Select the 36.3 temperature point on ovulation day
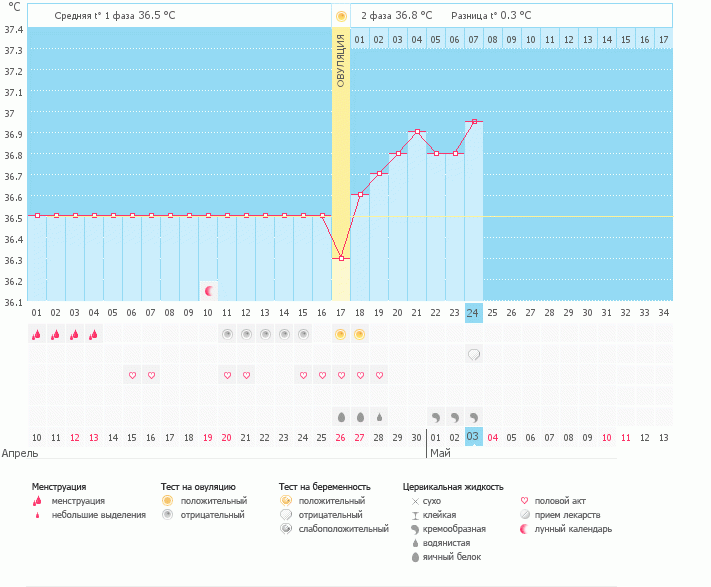Image resolution: width=711 pixels, height=587 pixels. (341, 258)
